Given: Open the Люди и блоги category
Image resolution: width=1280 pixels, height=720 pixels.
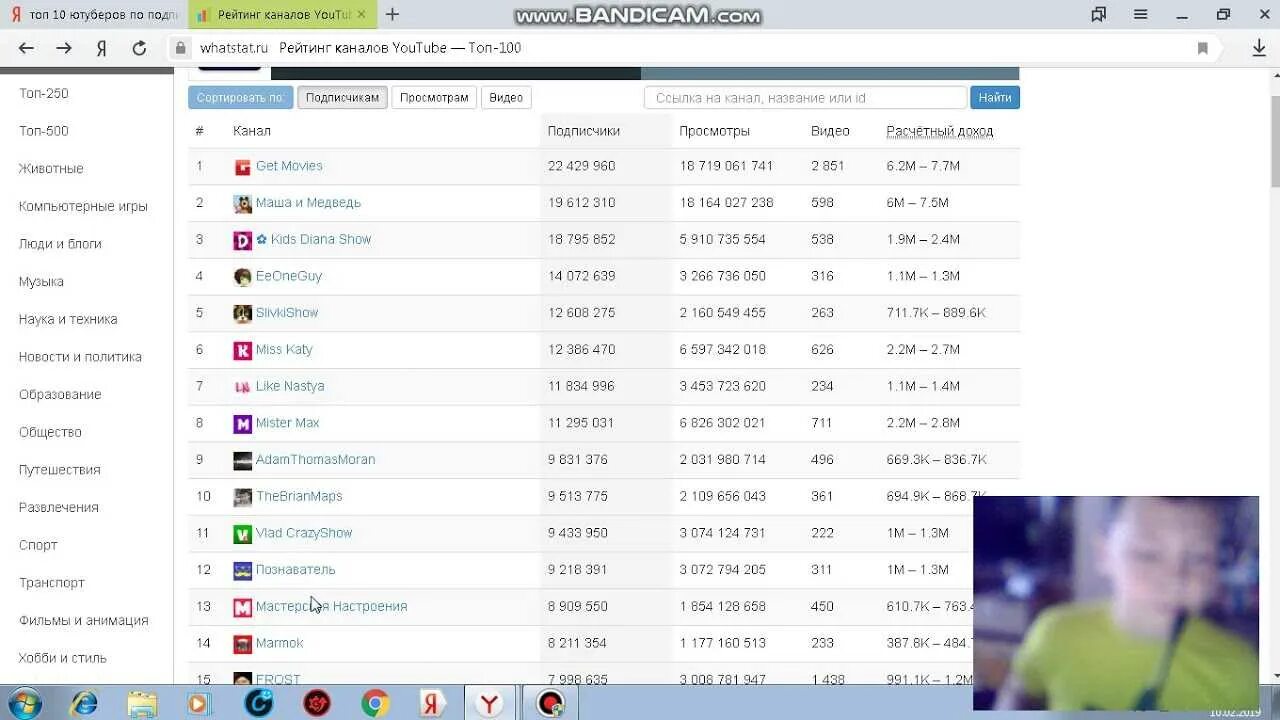Looking at the screenshot, I should pyautogui.click(x=60, y=244).
